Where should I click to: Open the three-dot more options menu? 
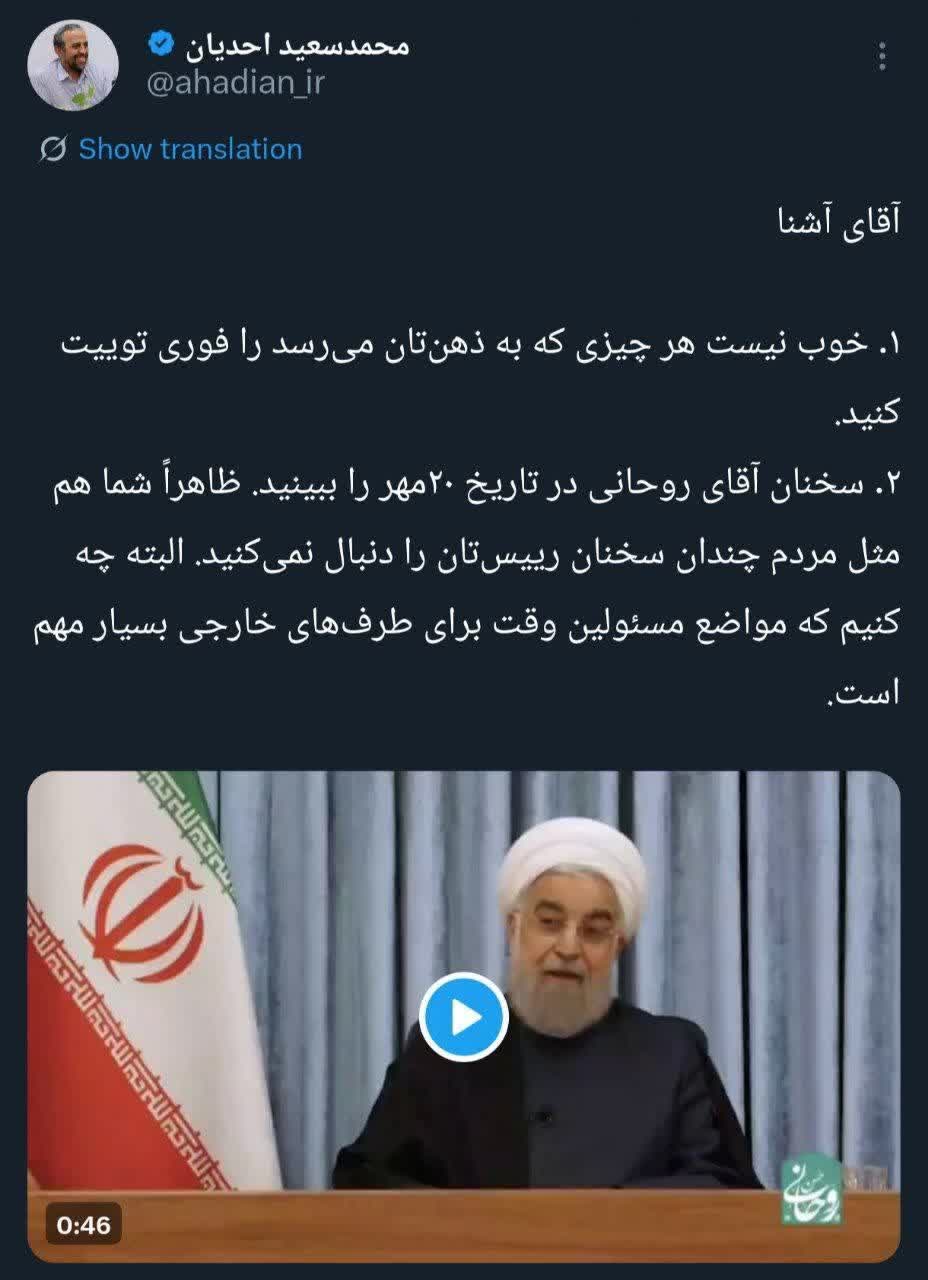coord(883,57)
